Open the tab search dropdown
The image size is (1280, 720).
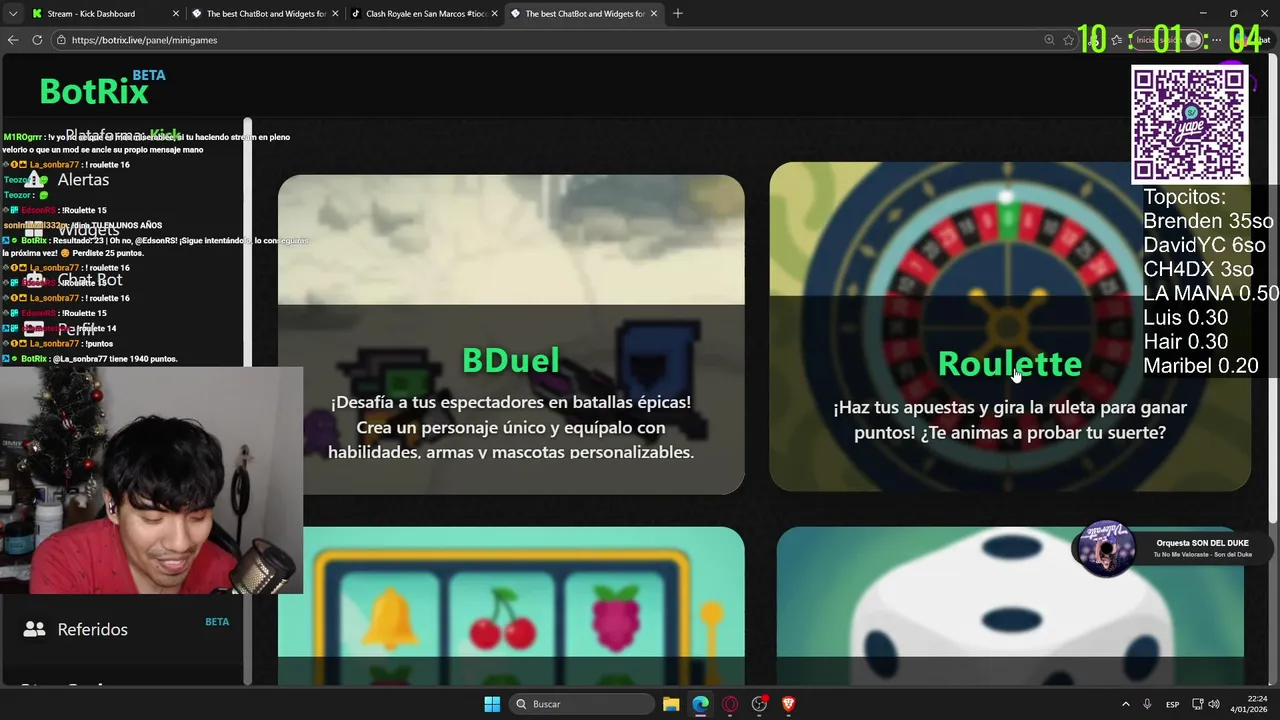click(11, 14)
